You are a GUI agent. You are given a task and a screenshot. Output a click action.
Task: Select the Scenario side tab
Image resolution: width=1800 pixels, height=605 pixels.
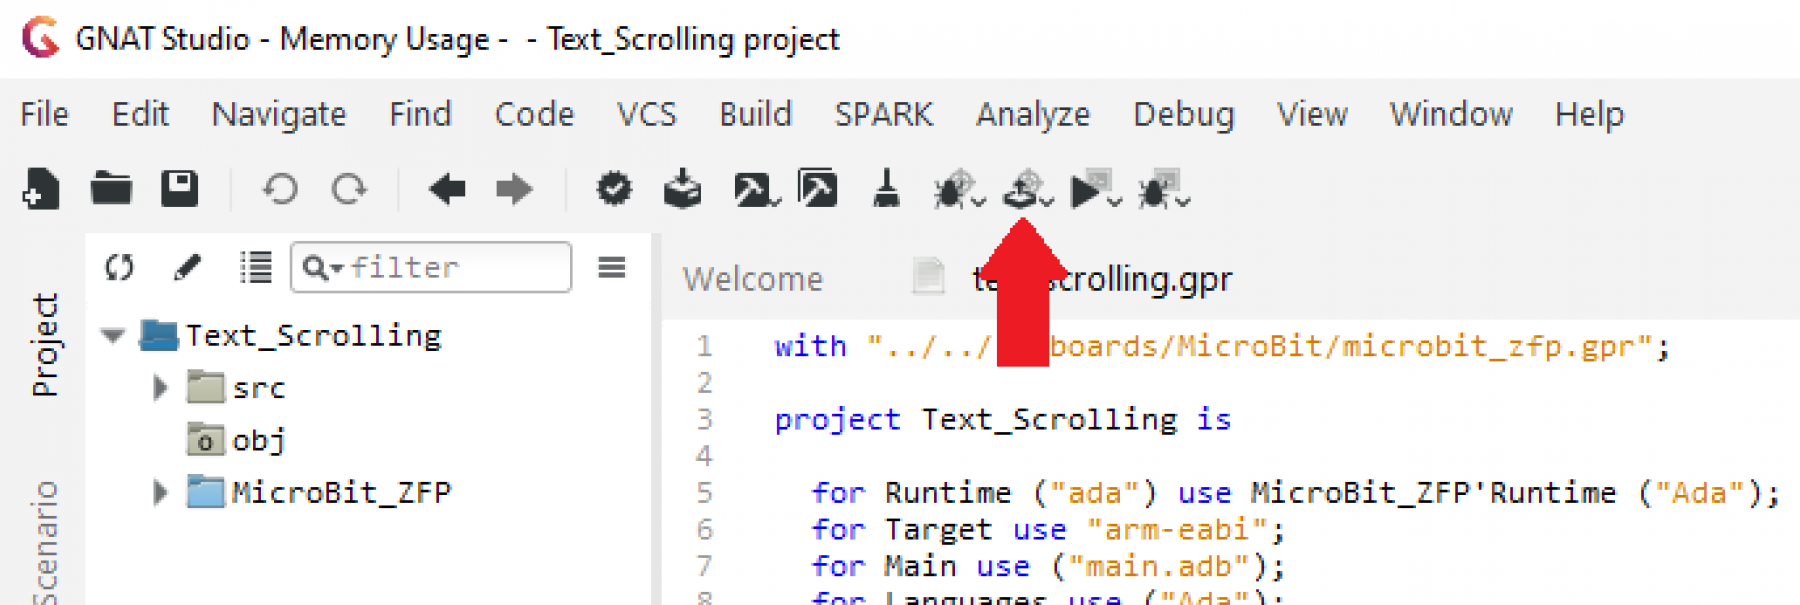click(x=45, y=542)
